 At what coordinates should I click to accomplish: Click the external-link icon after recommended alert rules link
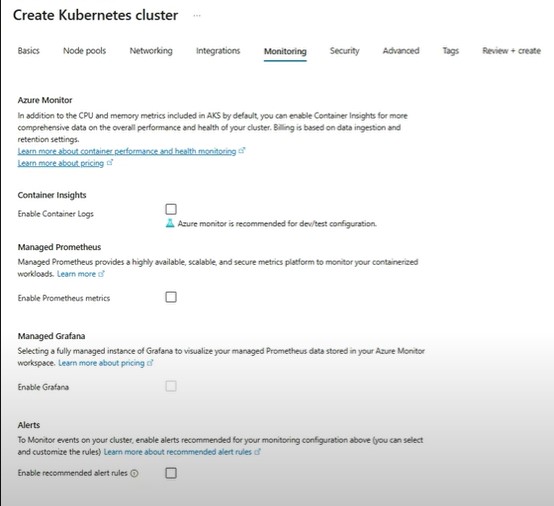pyautogui.click(x=258, y=452)
